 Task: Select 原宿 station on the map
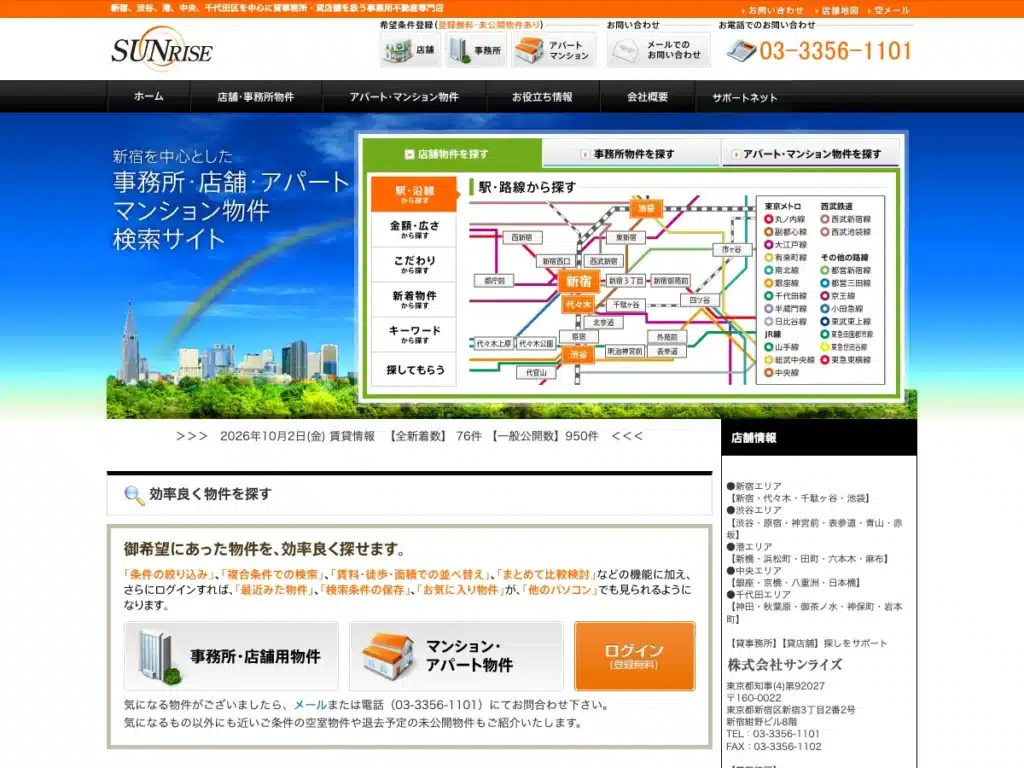point(579,336)
